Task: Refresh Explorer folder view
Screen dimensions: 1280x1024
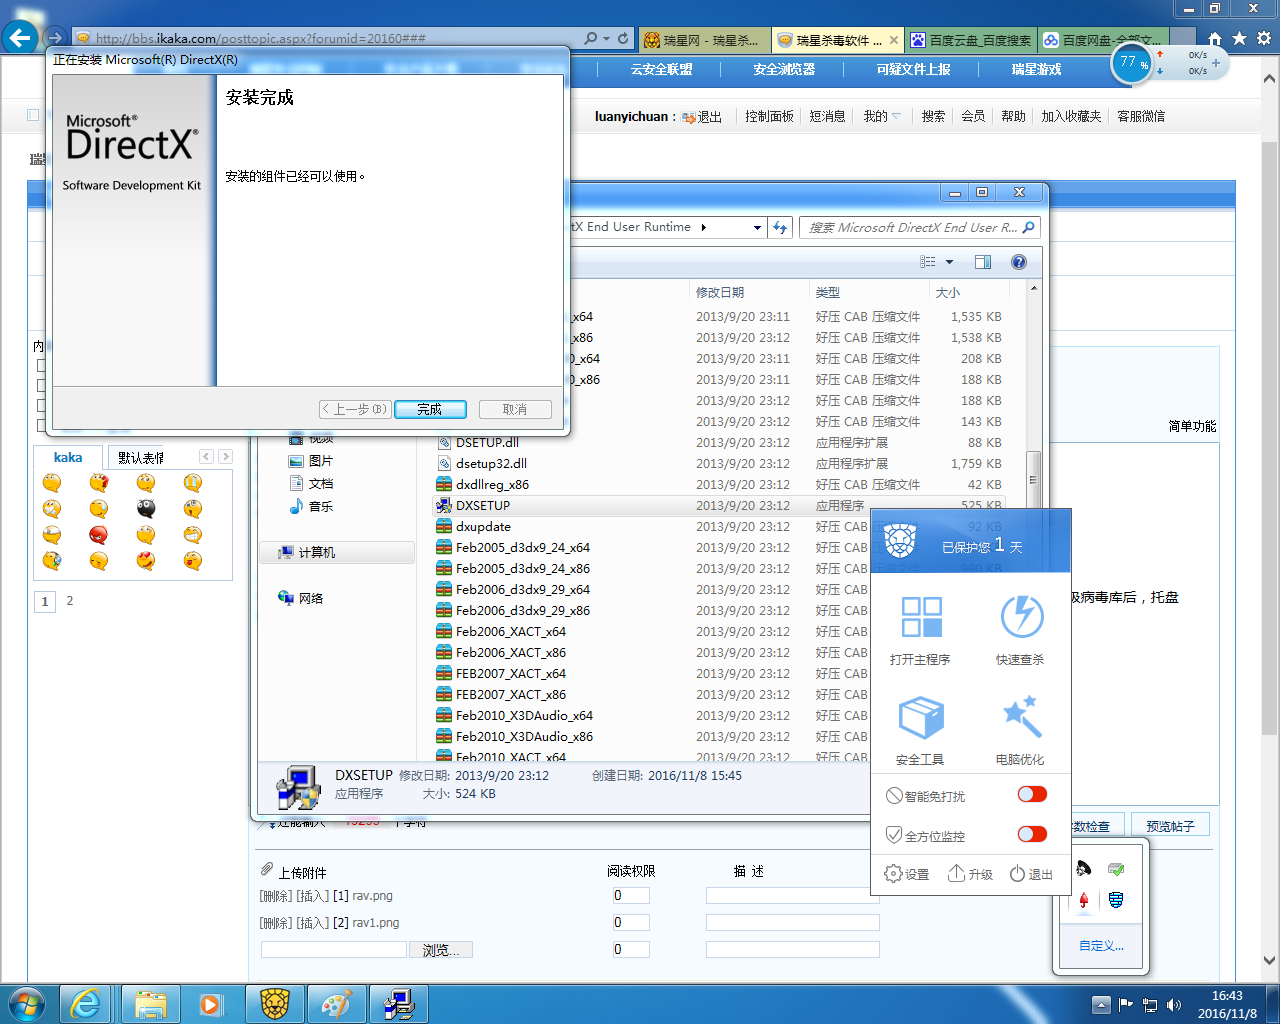Action: tap(780, 228)
